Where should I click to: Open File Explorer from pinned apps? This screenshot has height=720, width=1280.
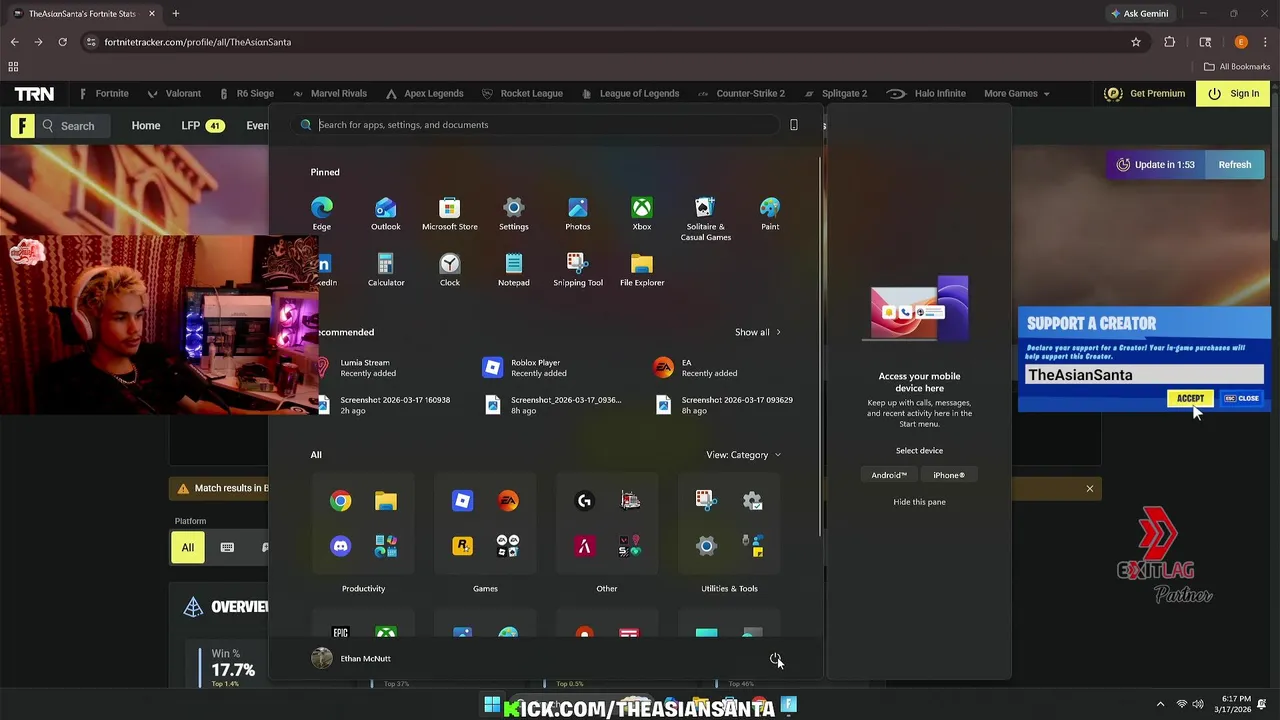[x=641, y=270]
